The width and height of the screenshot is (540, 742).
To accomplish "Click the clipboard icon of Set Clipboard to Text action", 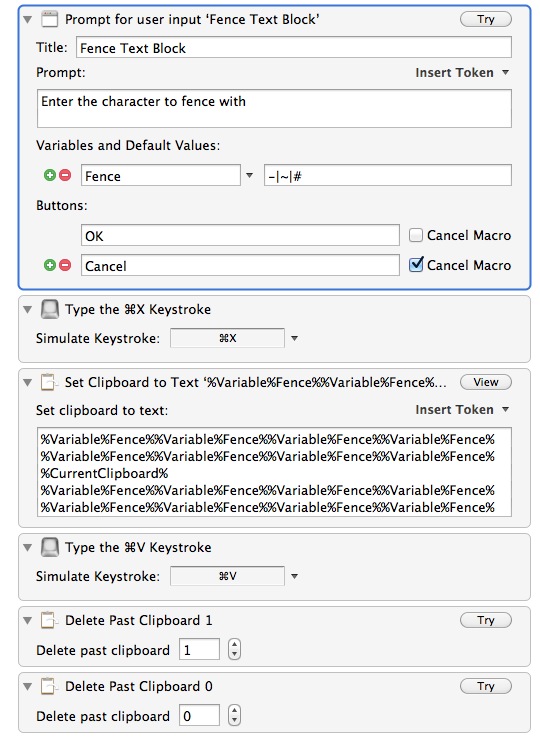I will [x=48, y=382].
